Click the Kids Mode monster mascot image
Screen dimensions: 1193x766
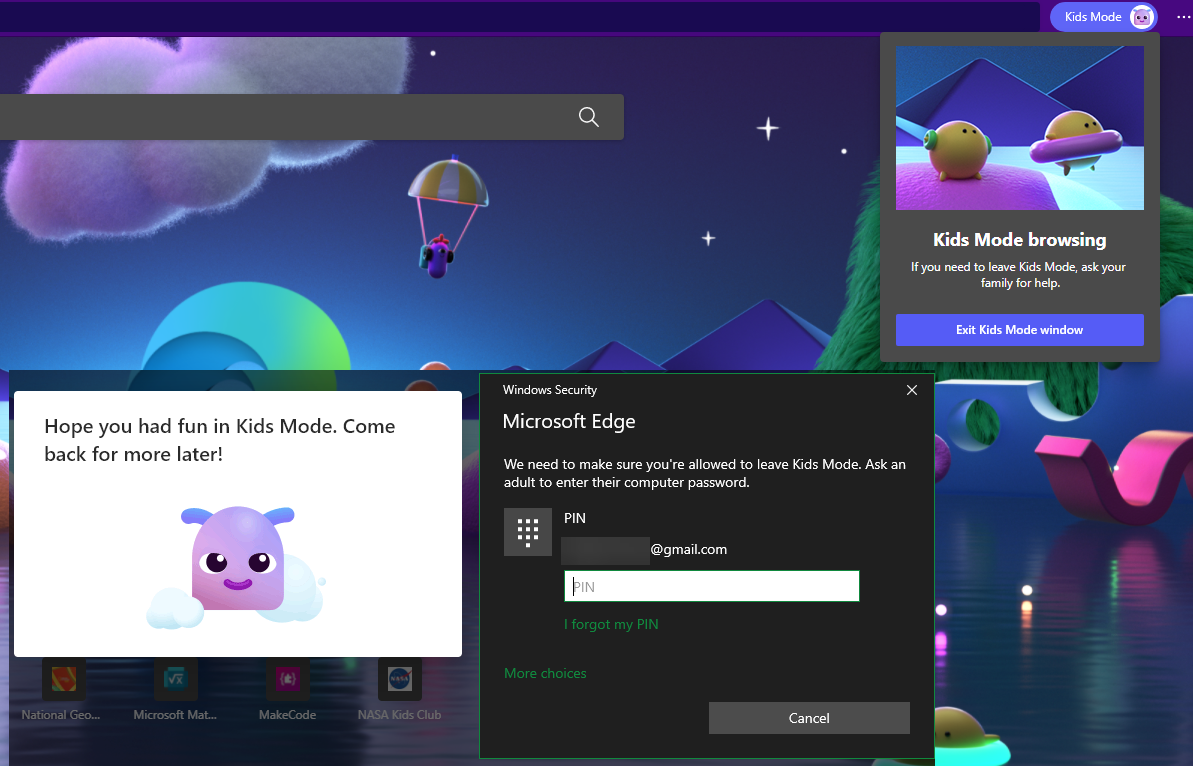(x=237, y=567)
